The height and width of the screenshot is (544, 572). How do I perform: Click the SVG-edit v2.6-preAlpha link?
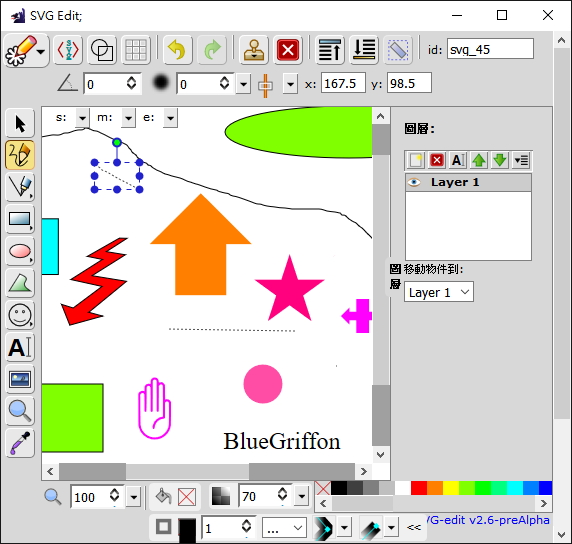487,520
